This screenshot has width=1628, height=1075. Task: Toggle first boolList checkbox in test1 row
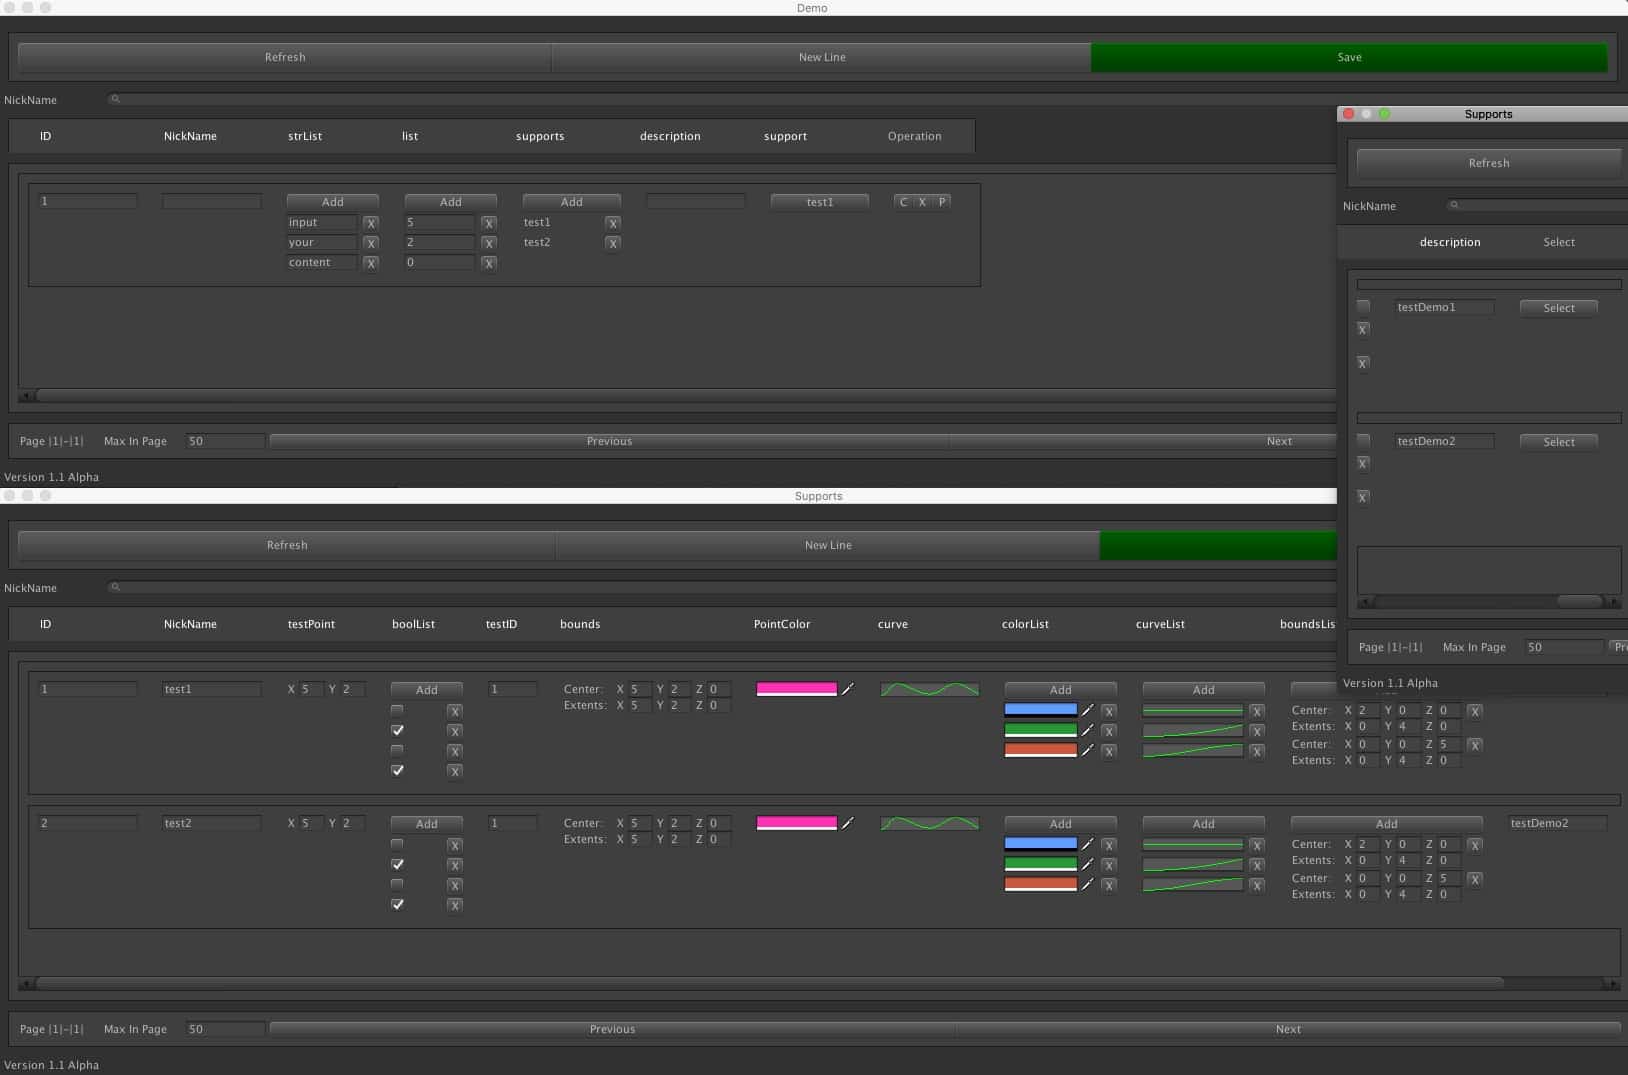pyautogui.click(x=397, y=710)
